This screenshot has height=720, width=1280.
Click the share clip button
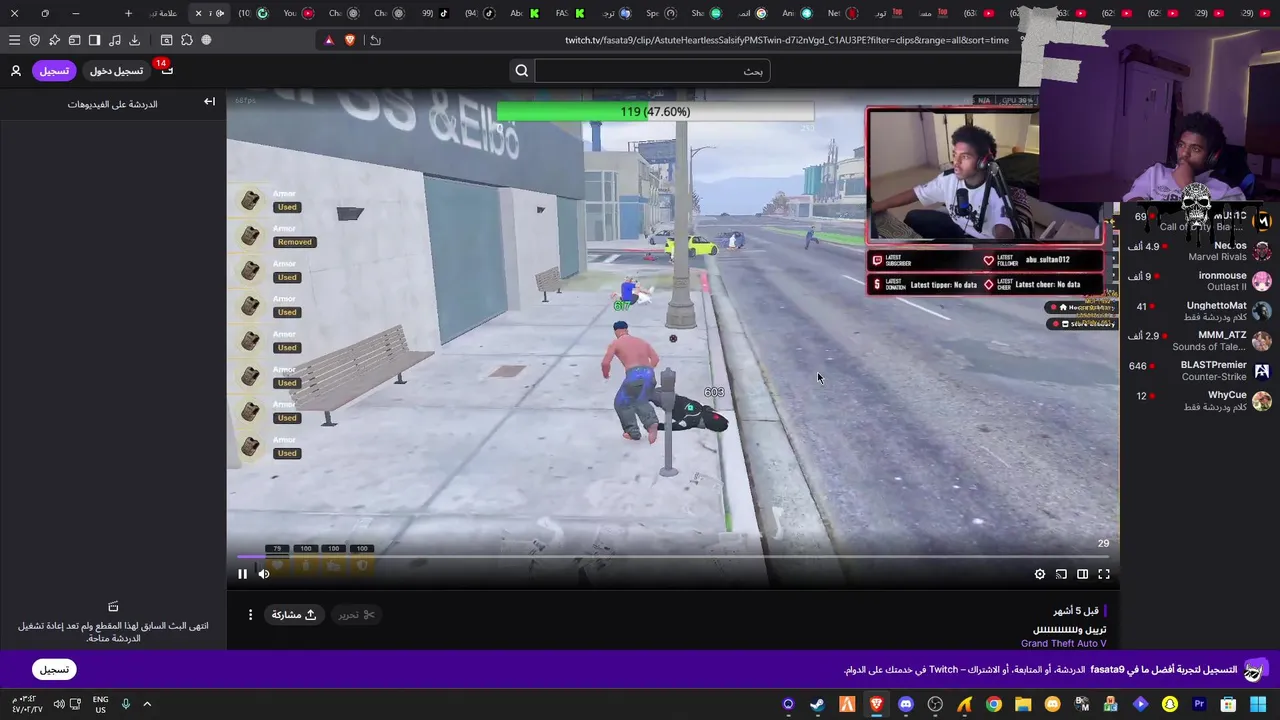tap(294, 615)
